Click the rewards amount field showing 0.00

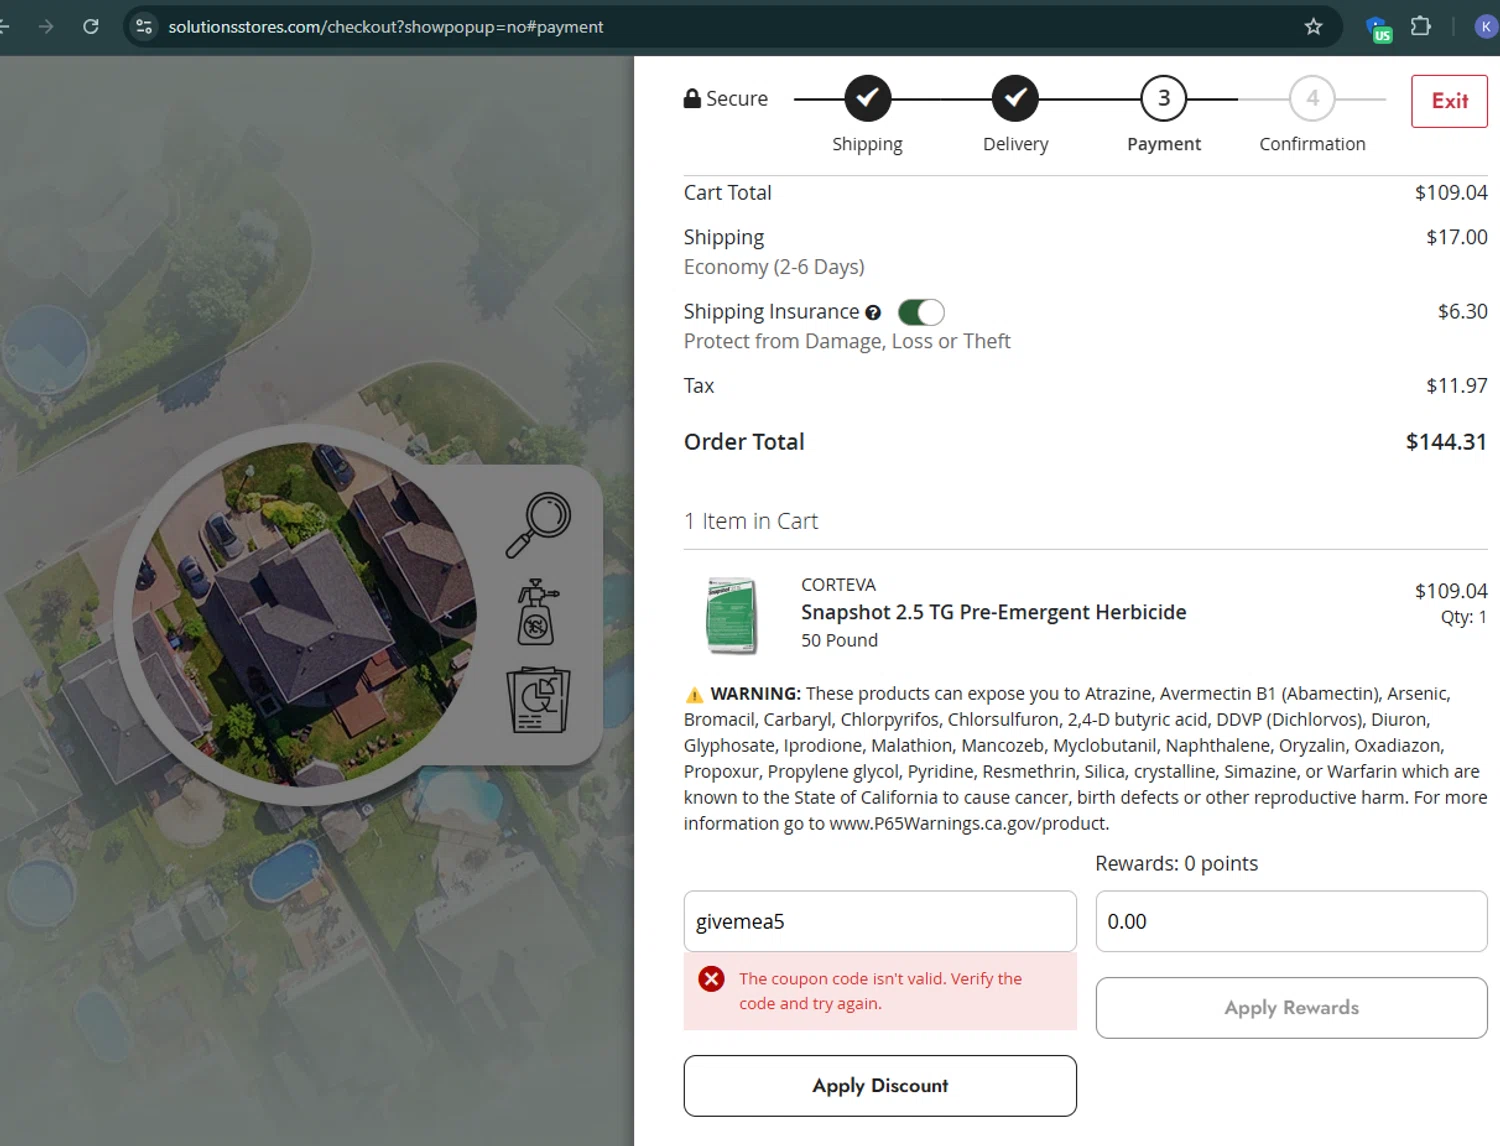tap(1292, 921)
